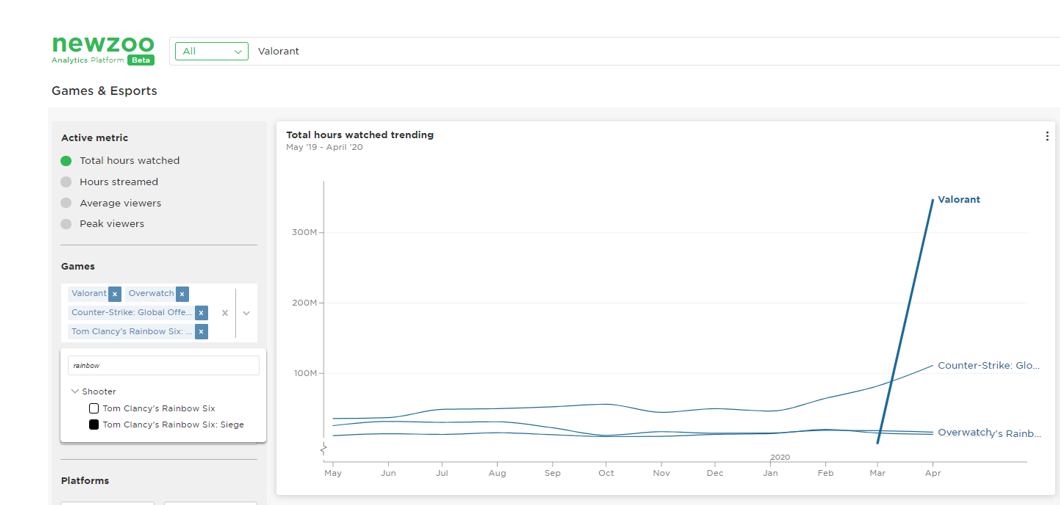The image size is (1060, 505).
Task: Open the All category dropdown
Action: tap(212, 51)
